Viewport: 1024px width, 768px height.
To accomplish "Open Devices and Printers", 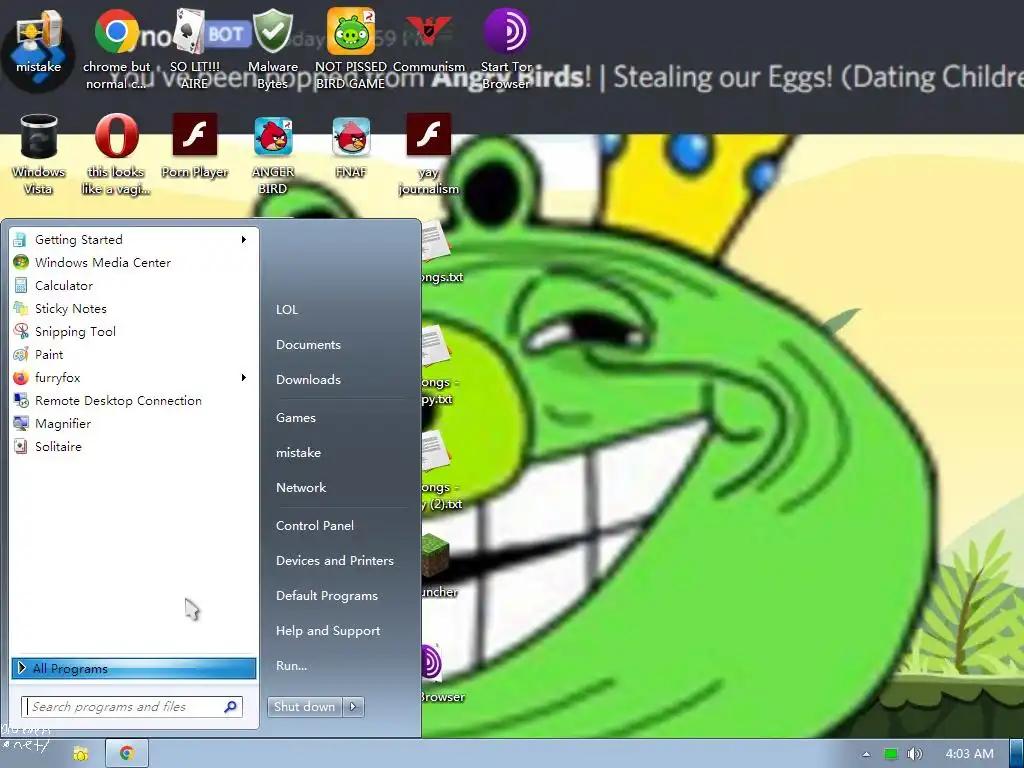I will tap(335, 561).
